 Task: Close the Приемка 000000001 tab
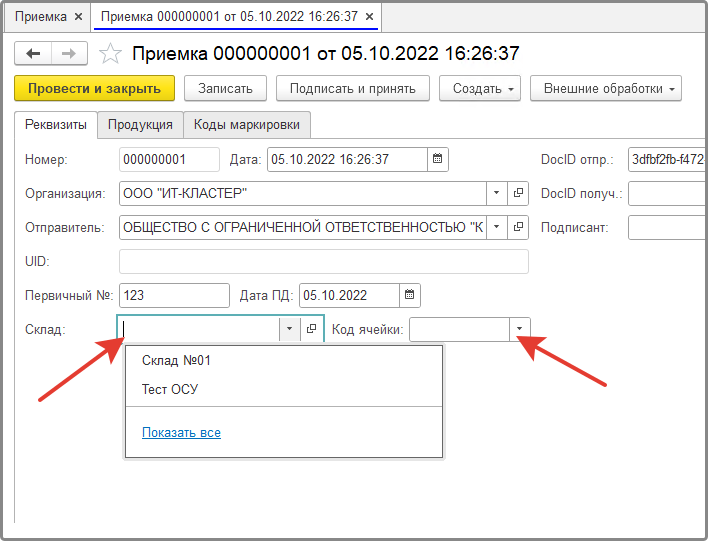coord(369,17)
